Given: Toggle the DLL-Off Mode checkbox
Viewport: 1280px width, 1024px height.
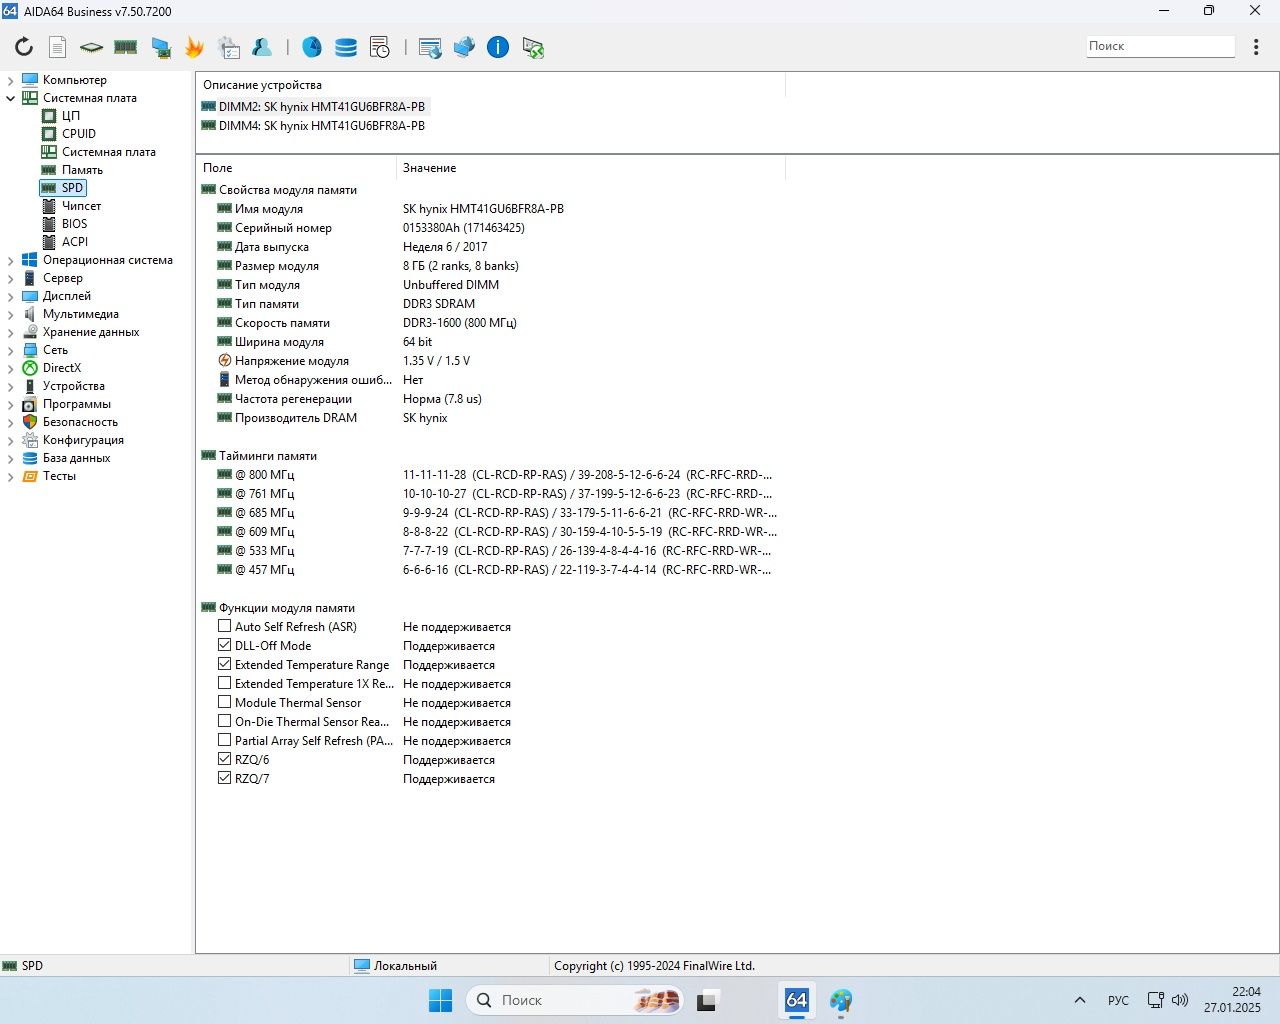Looking at the screenshot, I should (225, 645).
